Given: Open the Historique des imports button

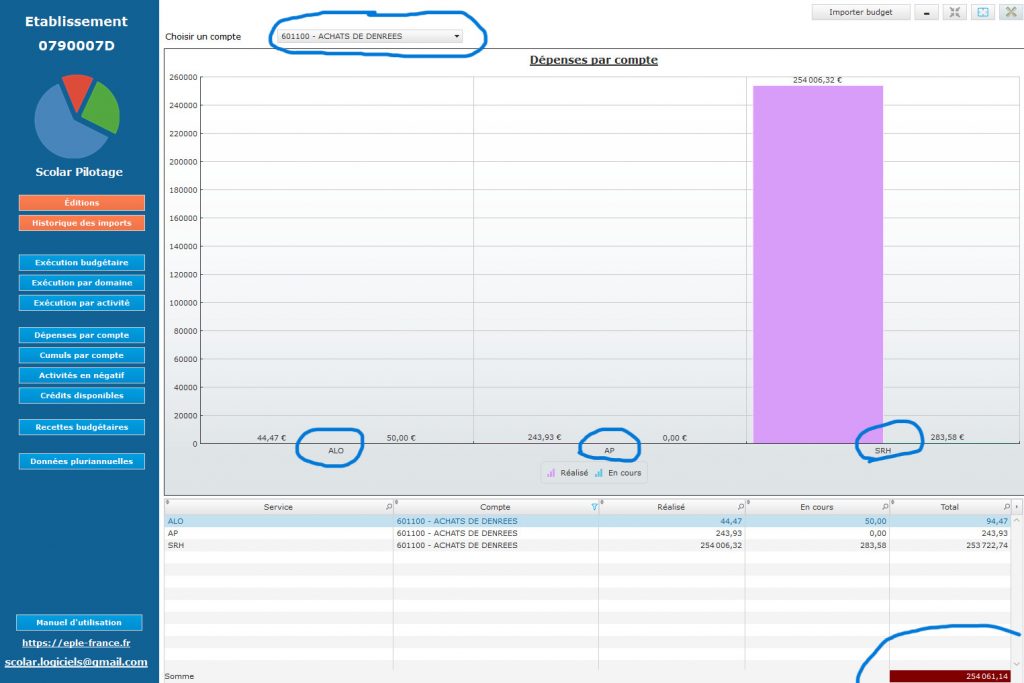Looking at the screenshot, I should coord(81,223).
